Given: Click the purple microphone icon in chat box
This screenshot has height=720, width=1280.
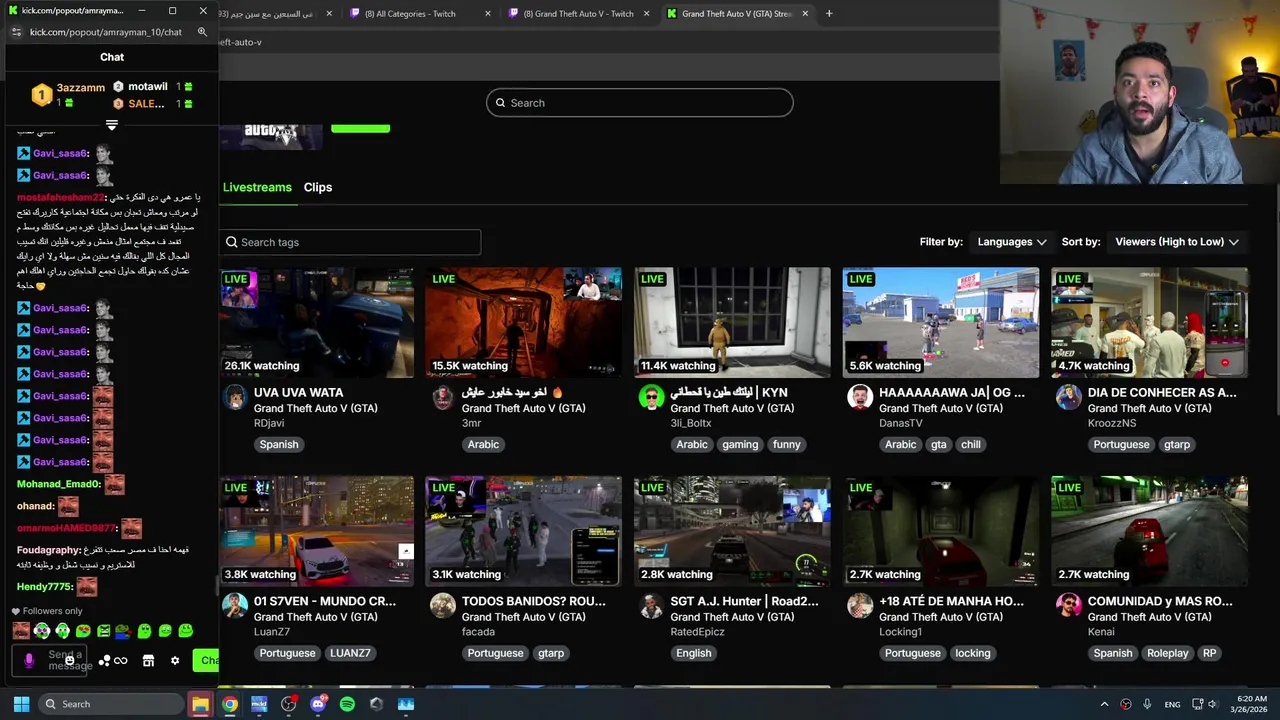Looking at the screenshot, I should 29,660.
